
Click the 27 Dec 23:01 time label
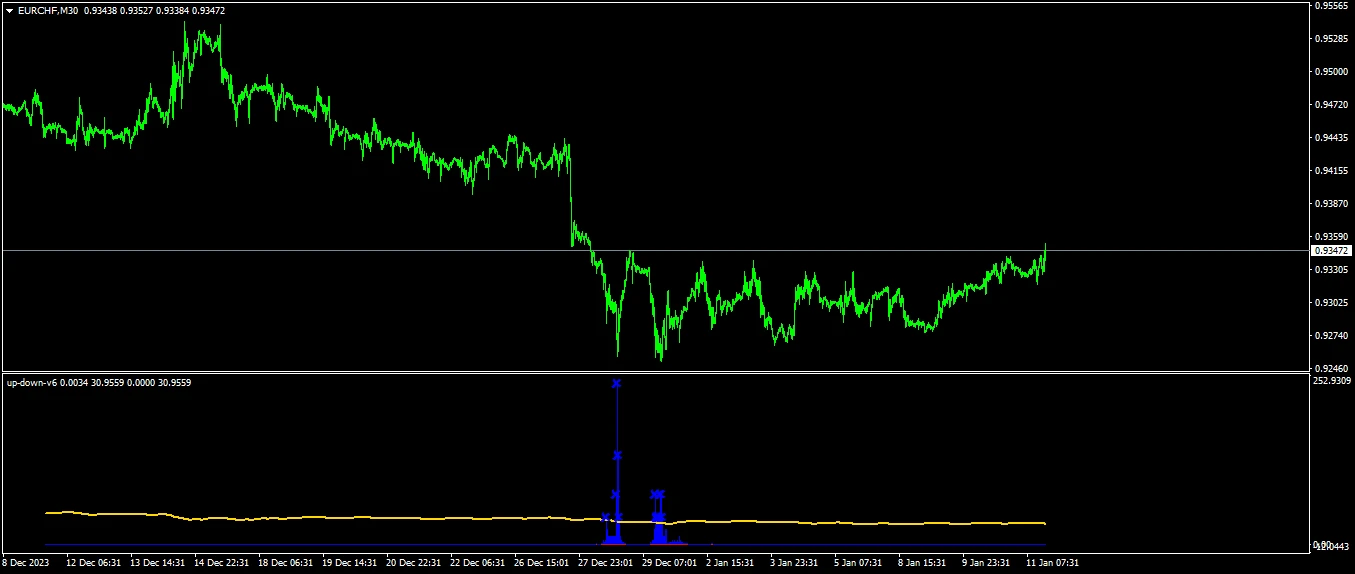click(606, 562)
